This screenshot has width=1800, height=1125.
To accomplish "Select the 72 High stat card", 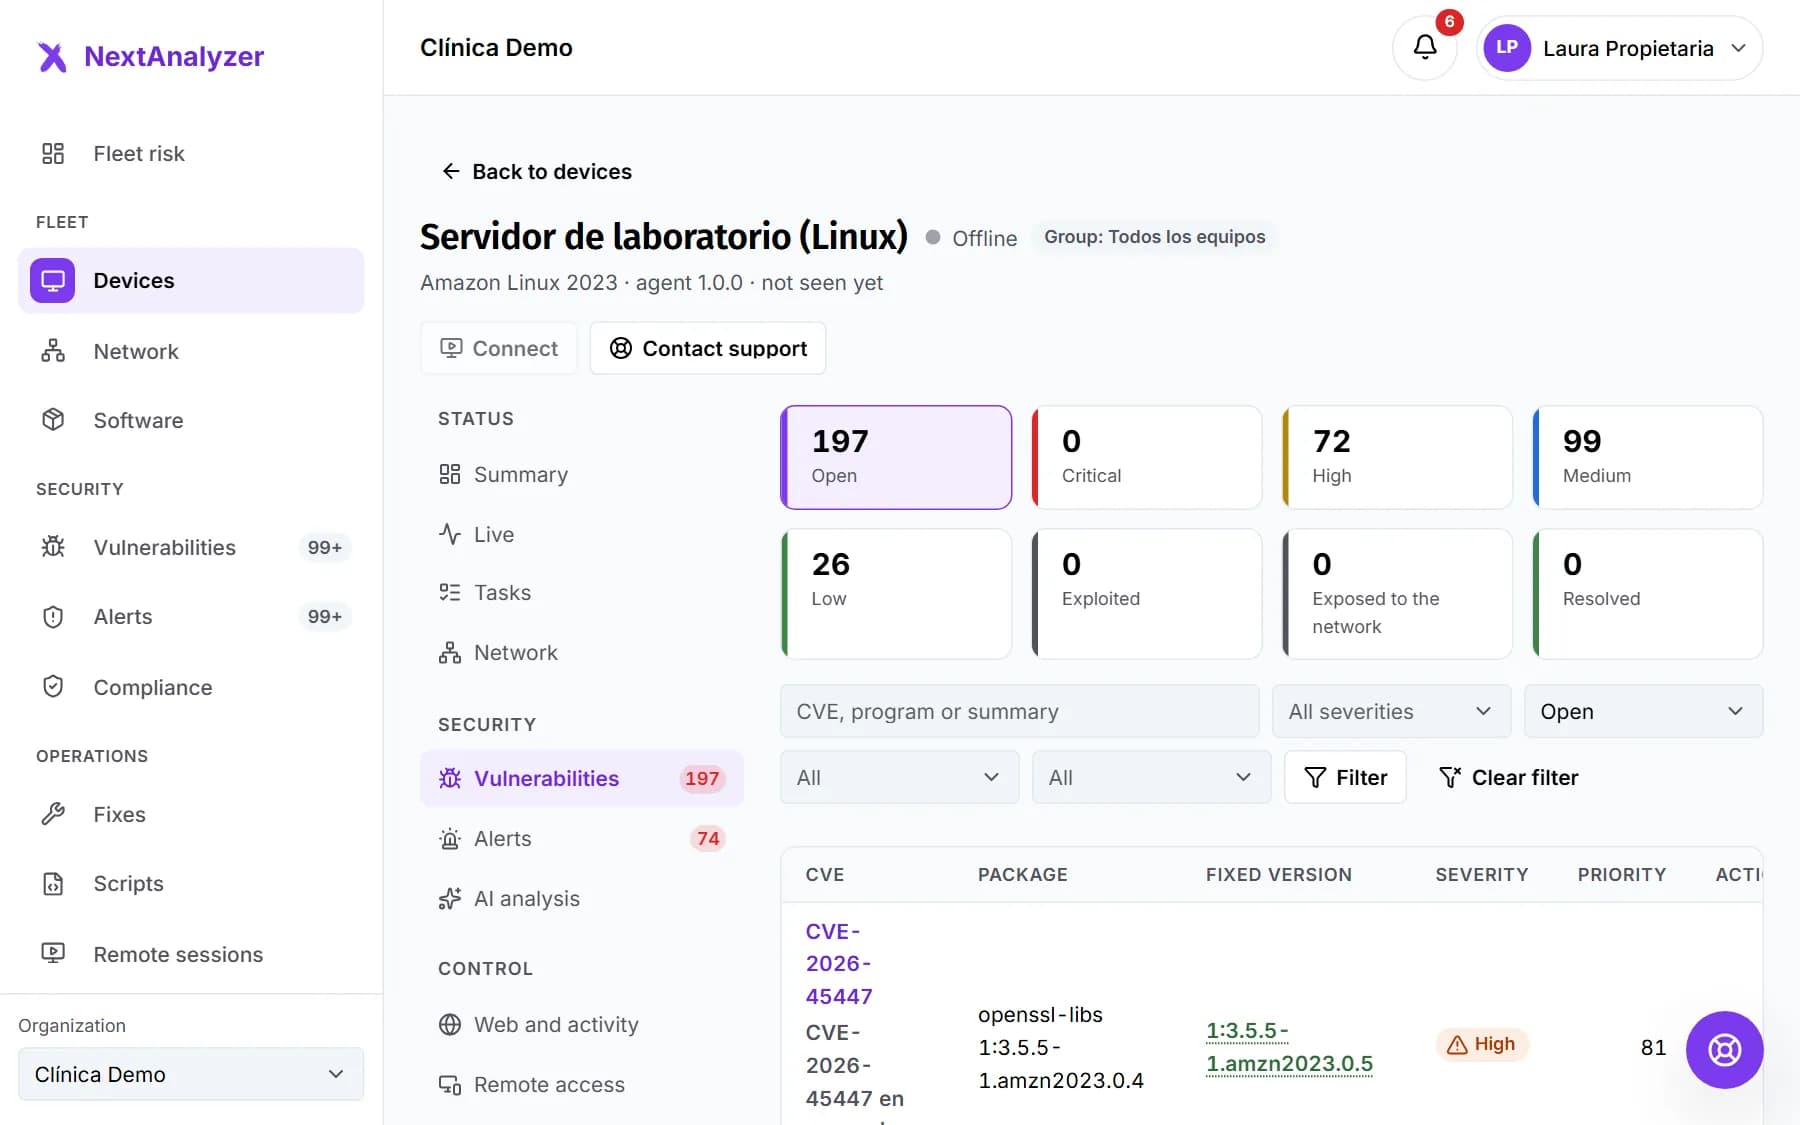I will [x=1397, y=457].
